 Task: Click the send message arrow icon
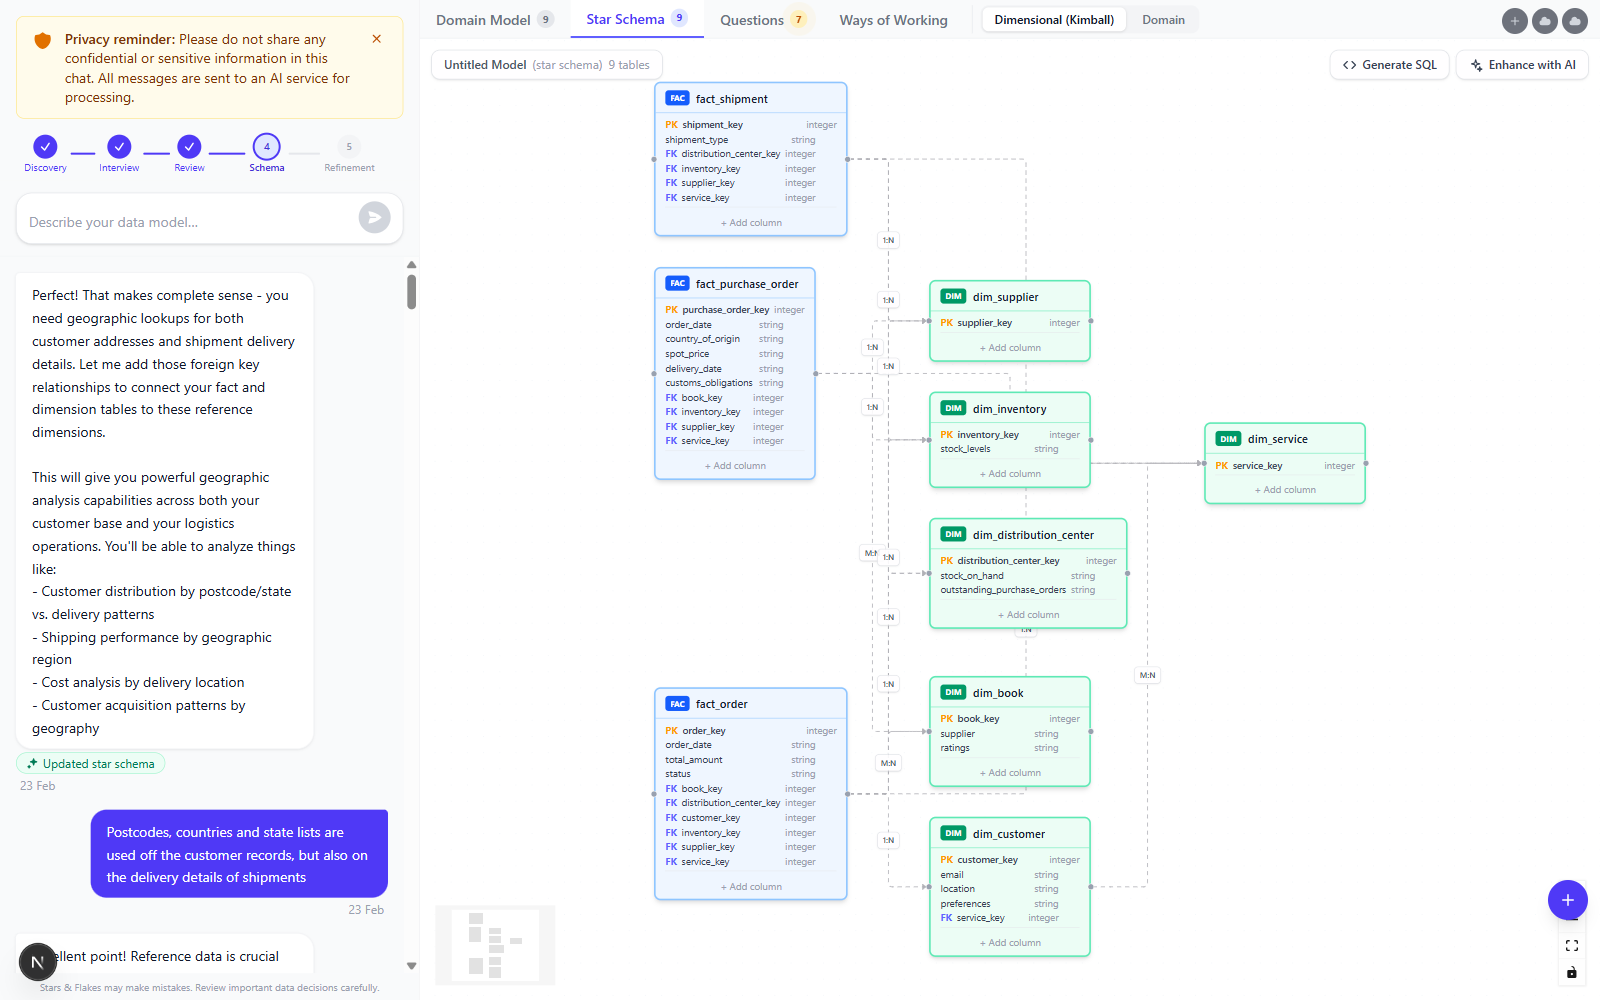[374, 218]
